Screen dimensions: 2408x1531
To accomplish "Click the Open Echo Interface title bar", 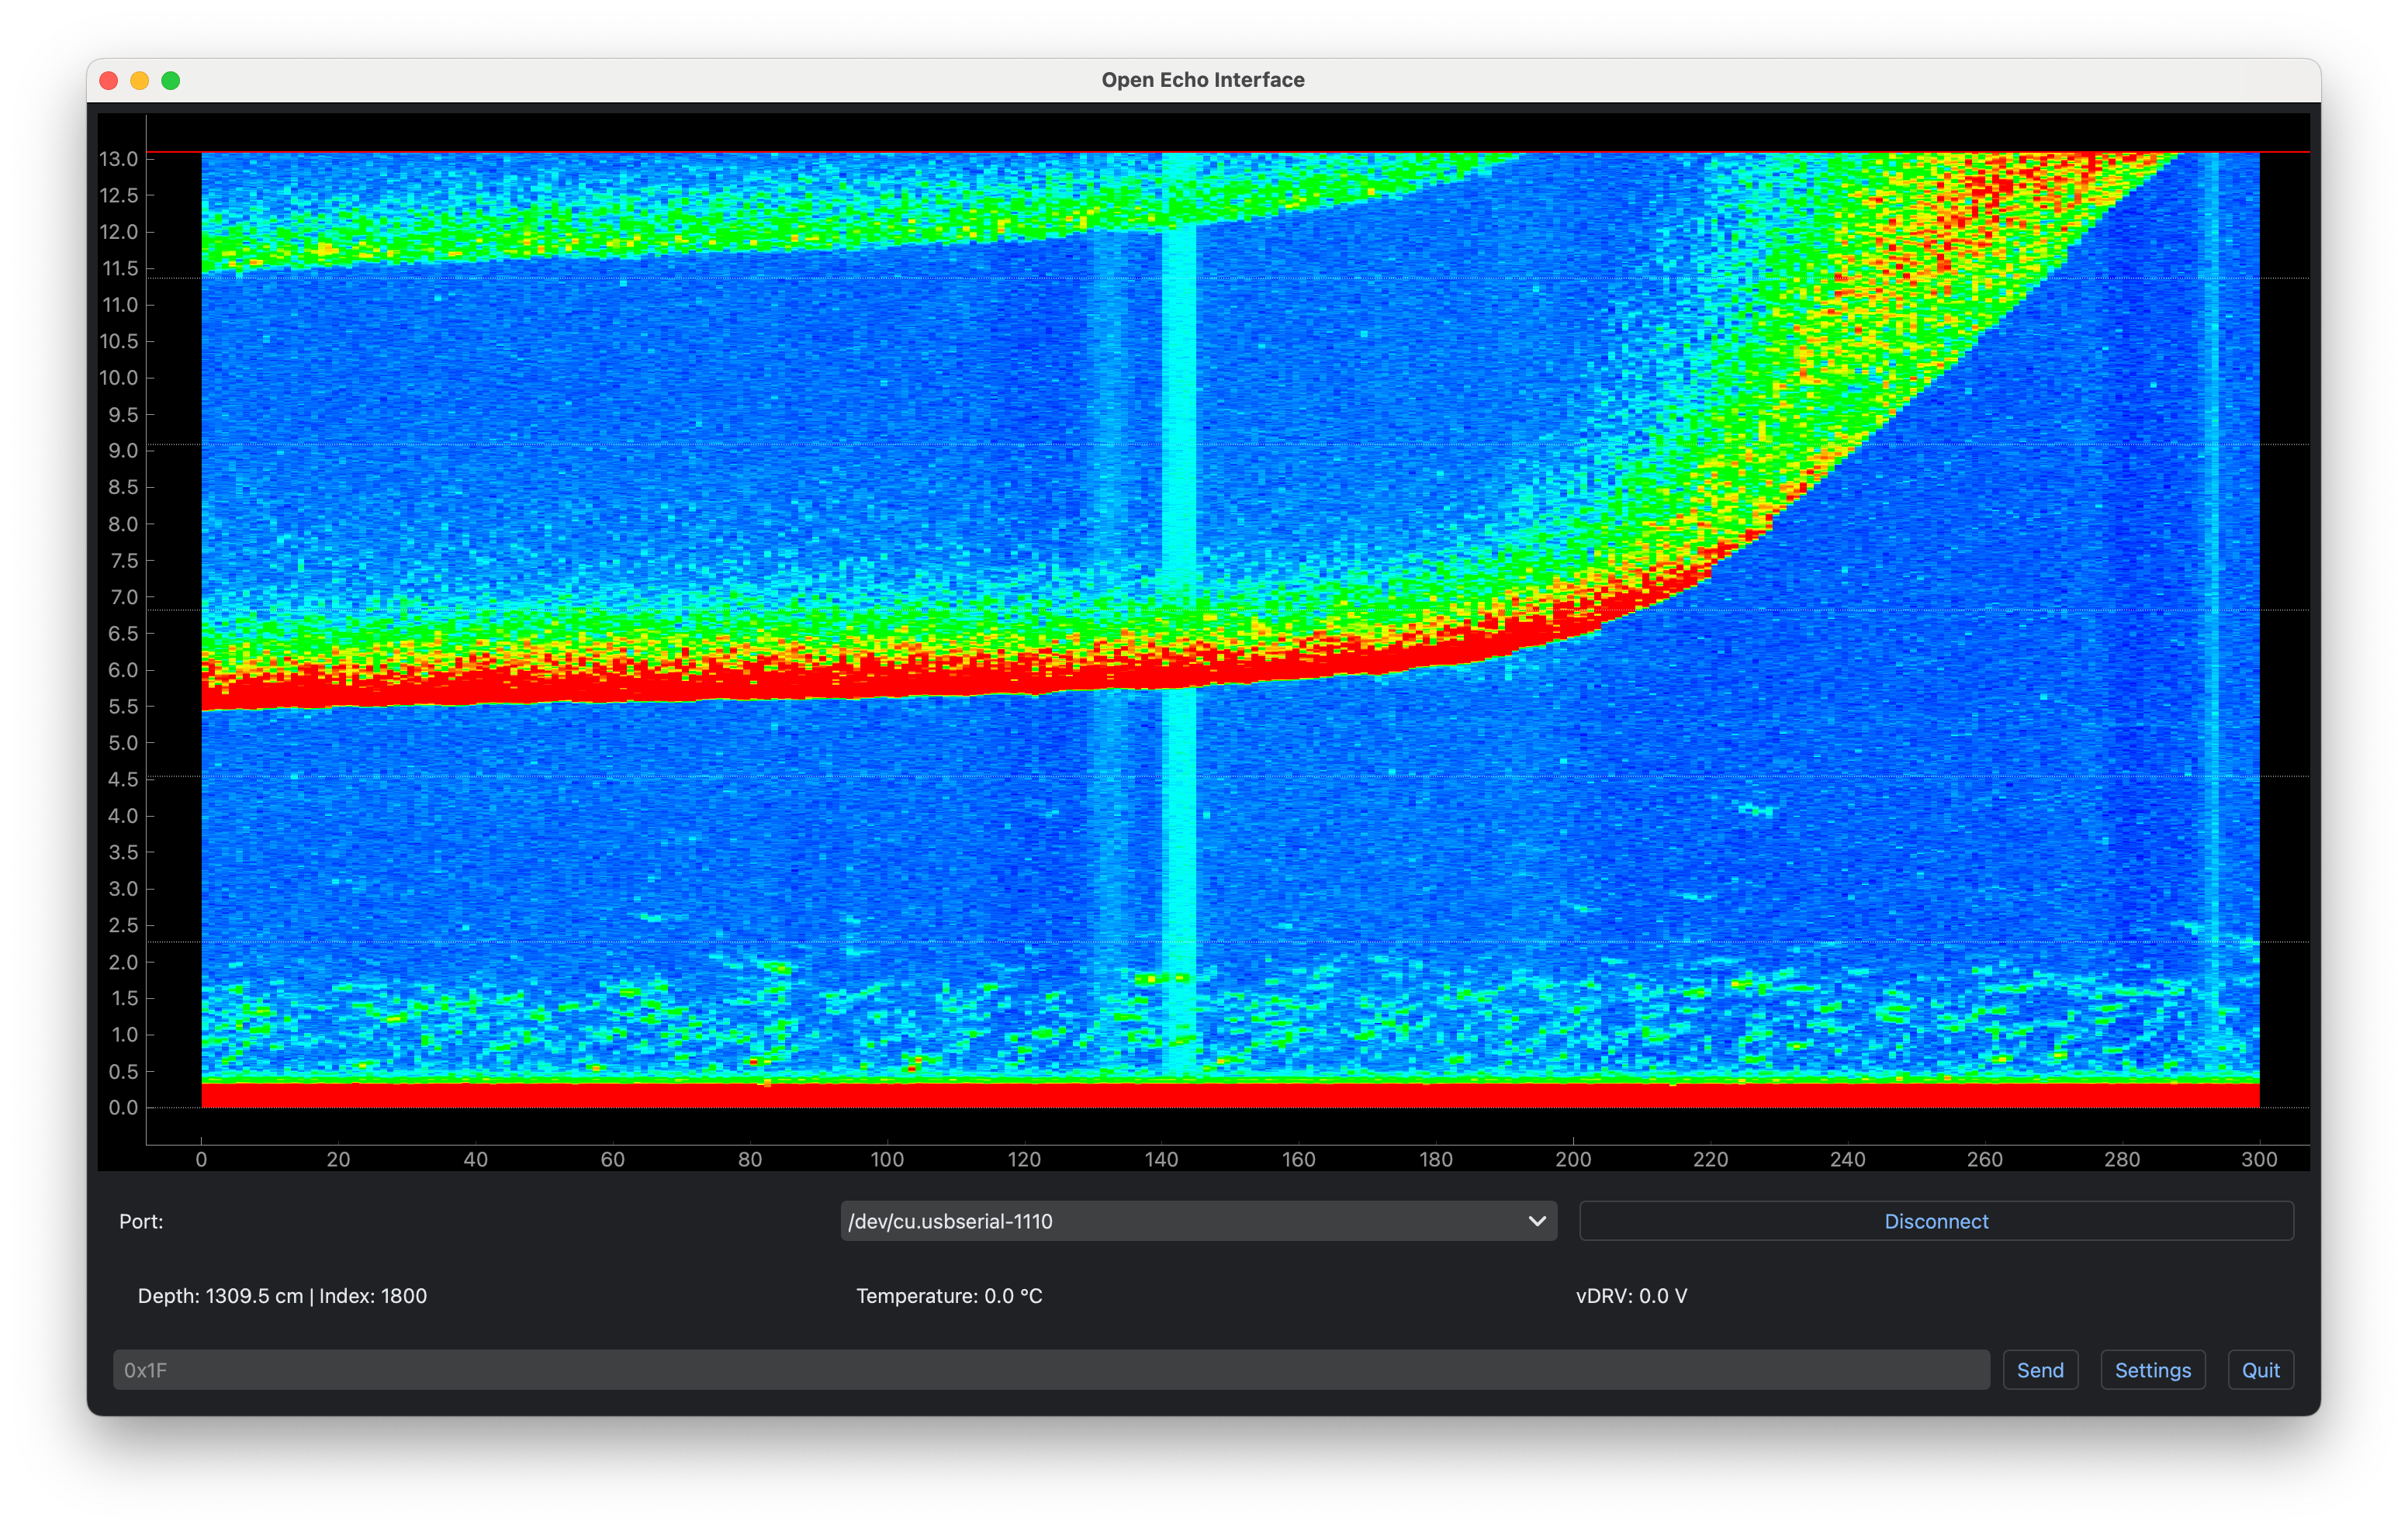I will point(1203,80).
